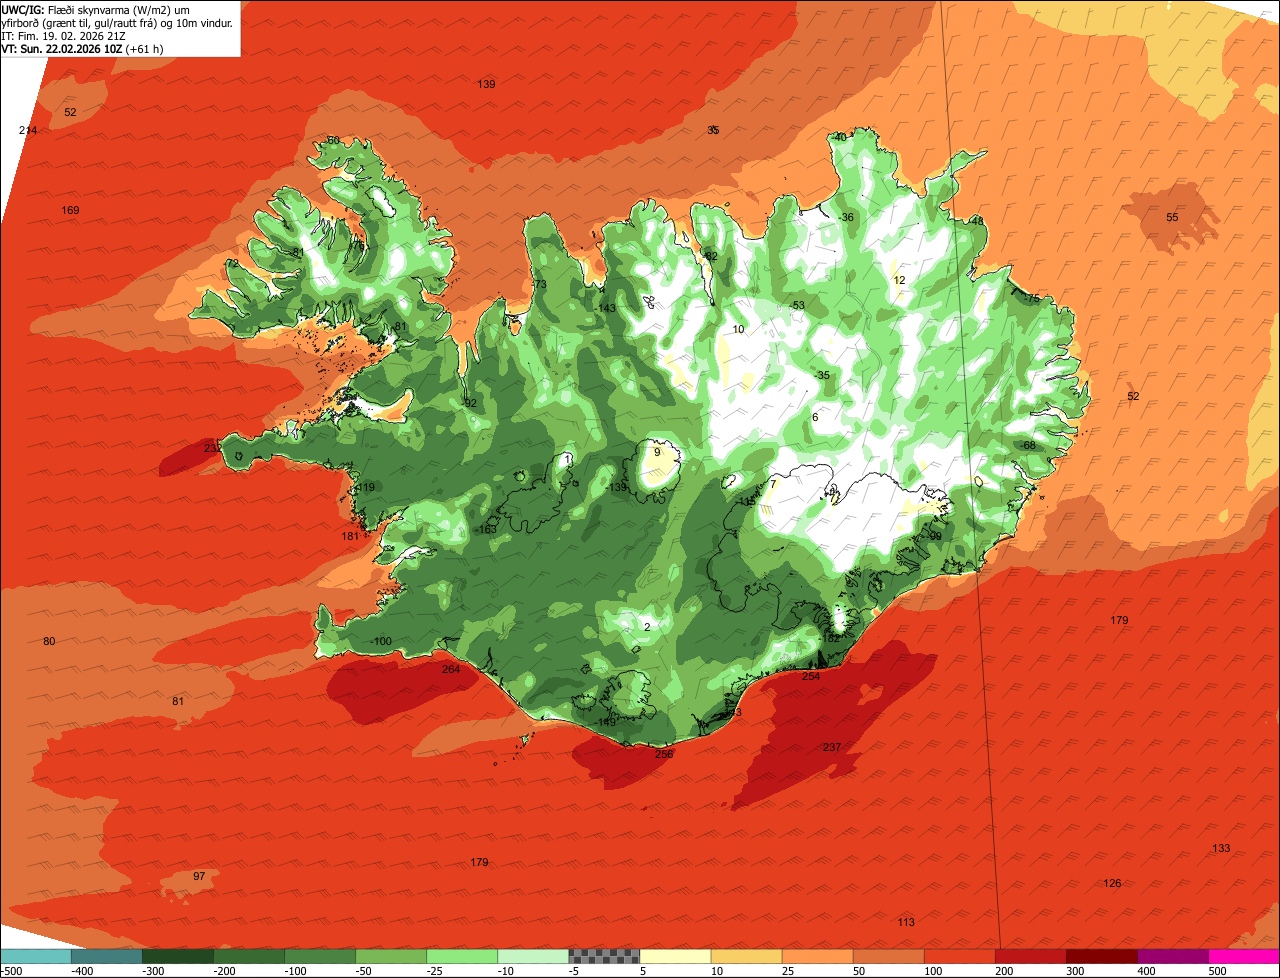Click map value '55' in the northeast patch
Image resolution: width=1280 pixels, height=978 pixels.
[x=1173, y=217]
